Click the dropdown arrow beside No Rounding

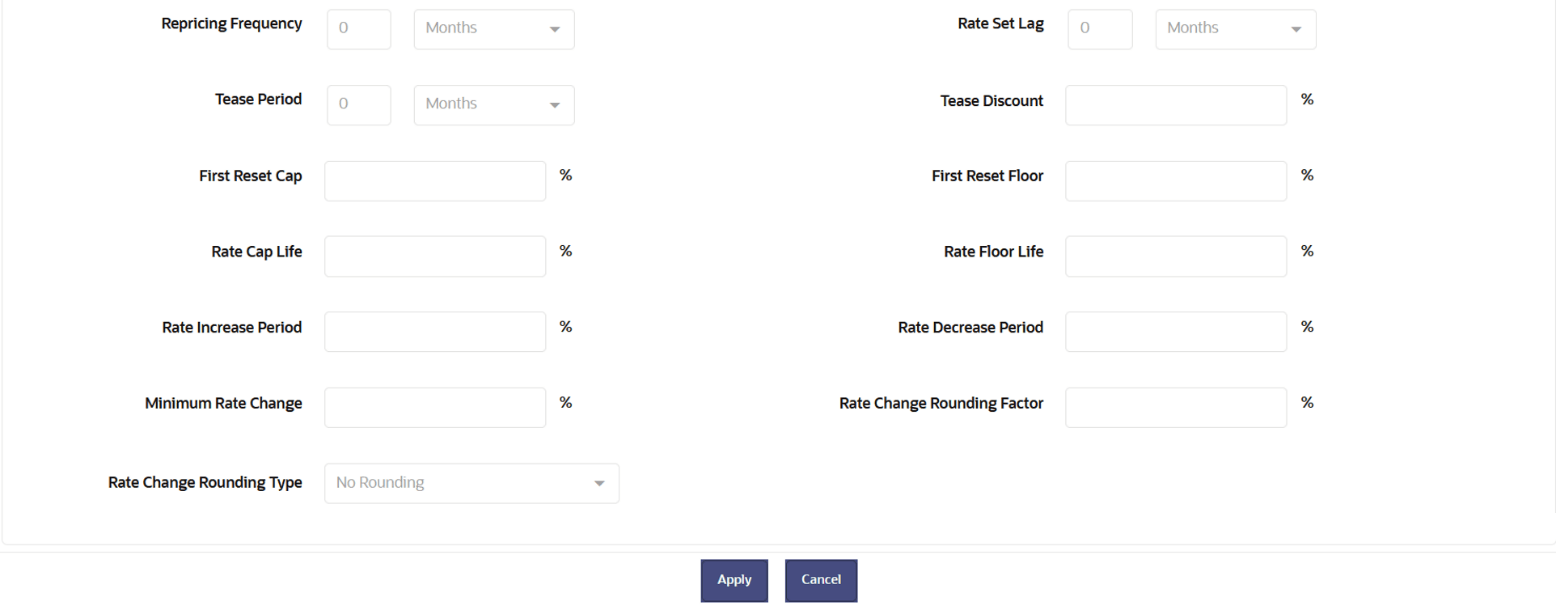[x=601, y=483]
